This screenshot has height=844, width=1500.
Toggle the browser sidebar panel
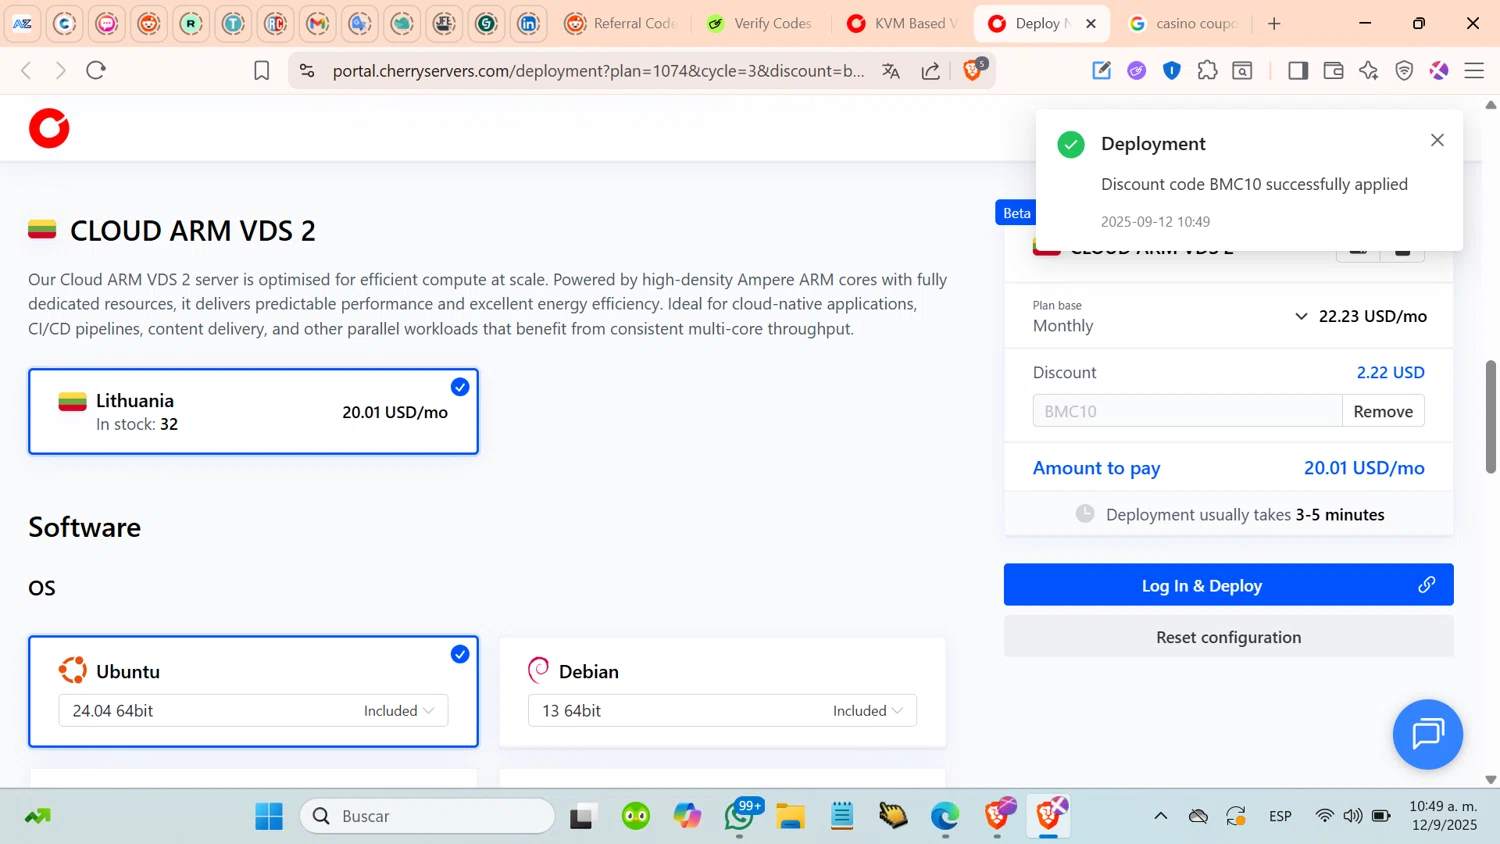point(1298,70)
